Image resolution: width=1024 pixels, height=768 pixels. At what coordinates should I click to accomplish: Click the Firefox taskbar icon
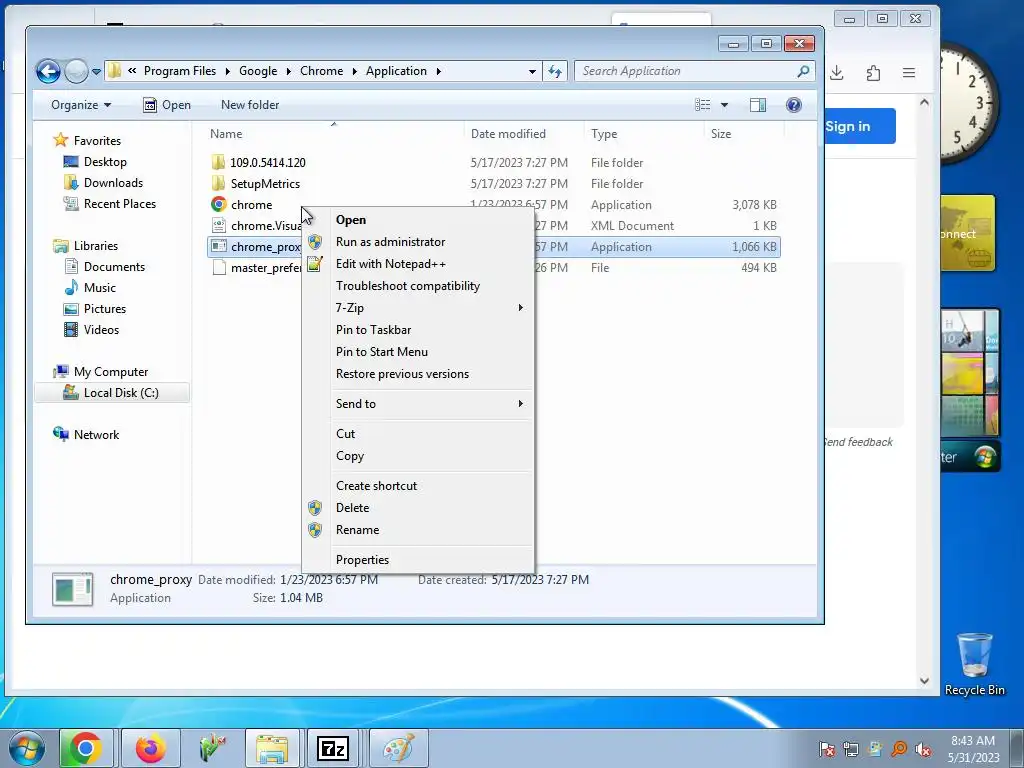(151, 748)
